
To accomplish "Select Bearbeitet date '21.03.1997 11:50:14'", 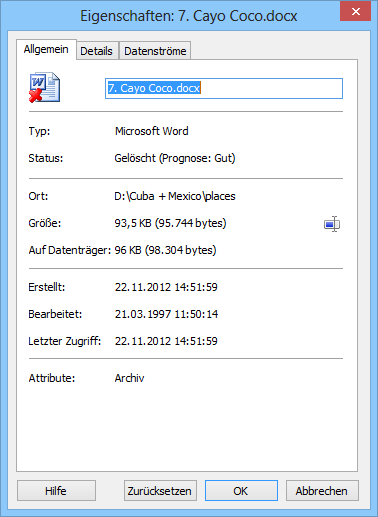I will coord(166,314).
